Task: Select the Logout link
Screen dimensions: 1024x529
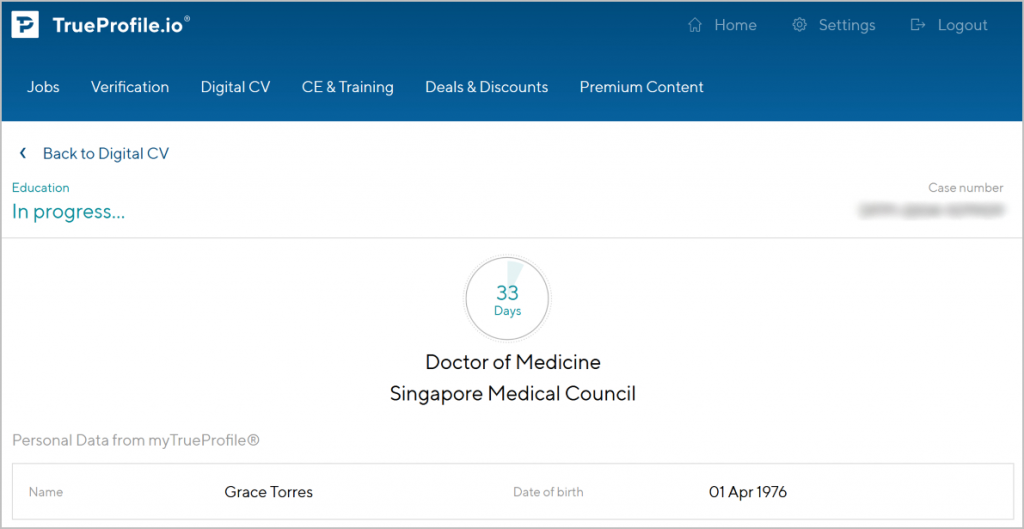Action: [x=963, y=25]
